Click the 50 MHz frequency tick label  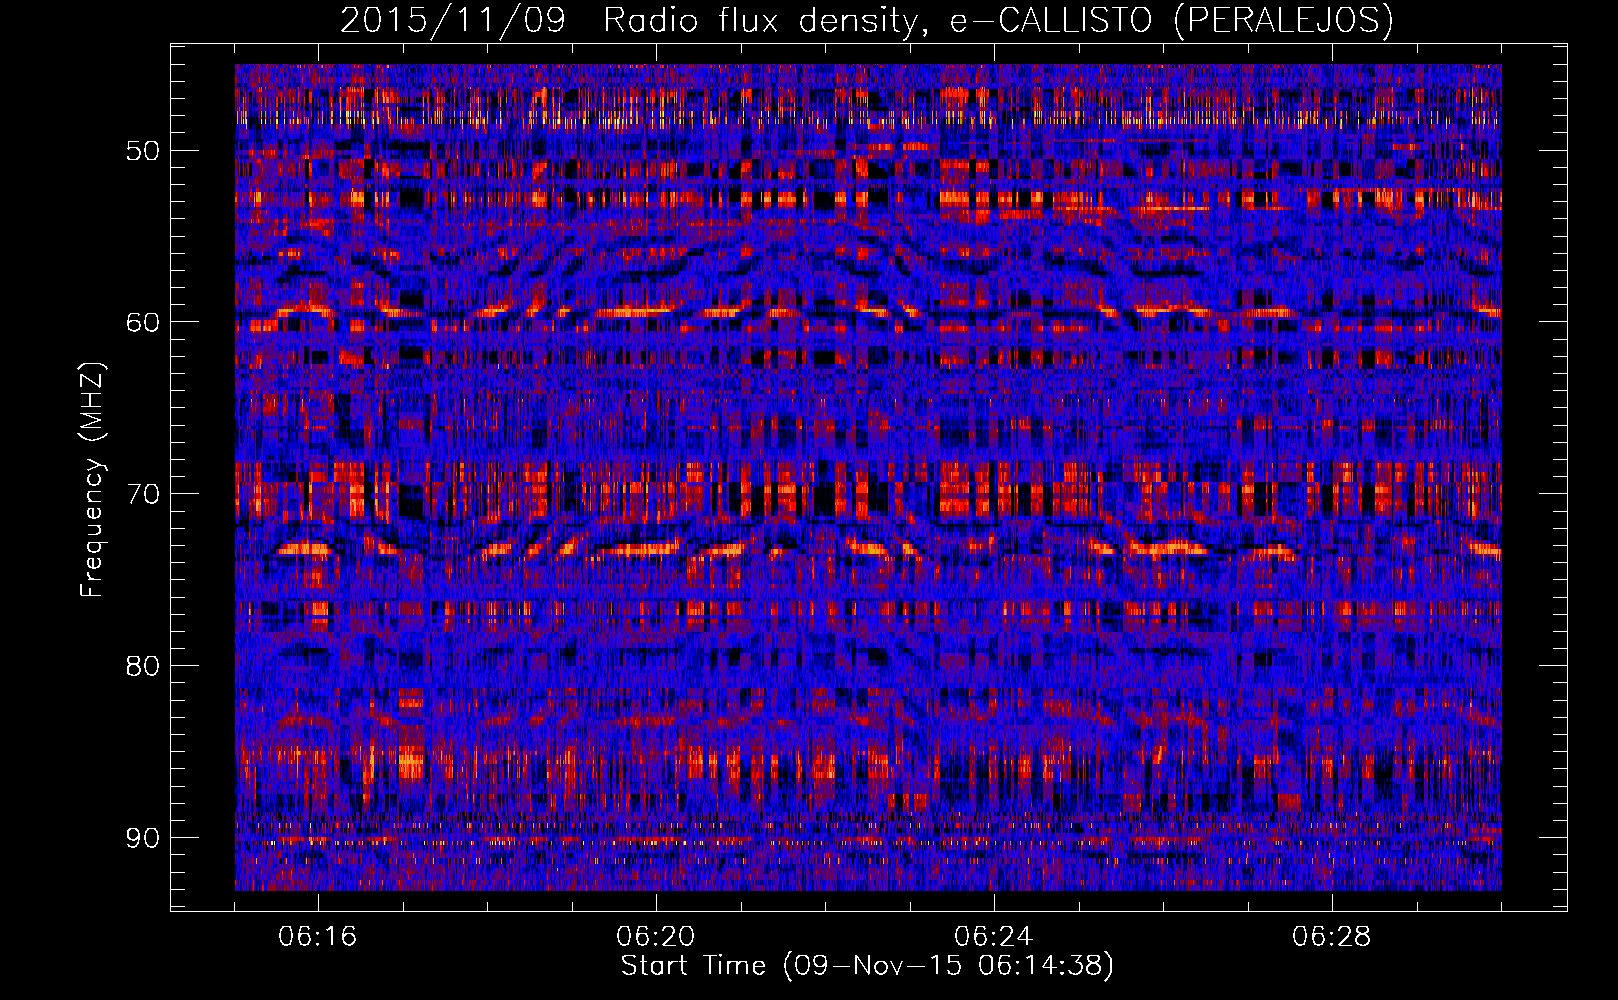tap(142, 151)
